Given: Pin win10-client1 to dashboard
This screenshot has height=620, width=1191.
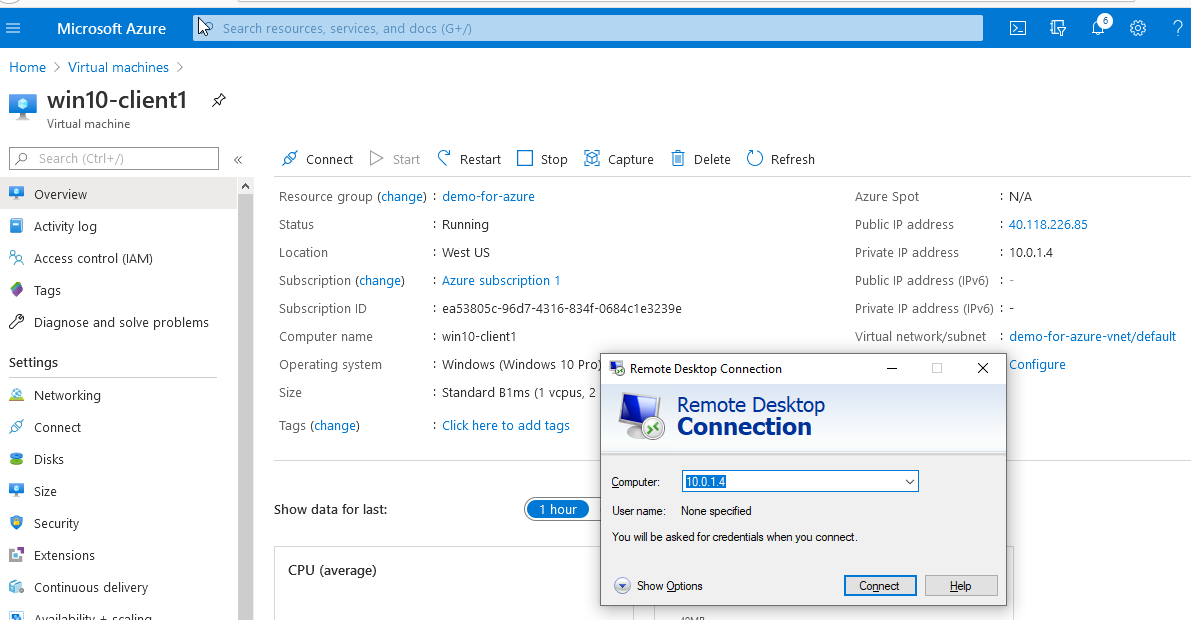Looking at the screenshot, I should tap(219, 100).
